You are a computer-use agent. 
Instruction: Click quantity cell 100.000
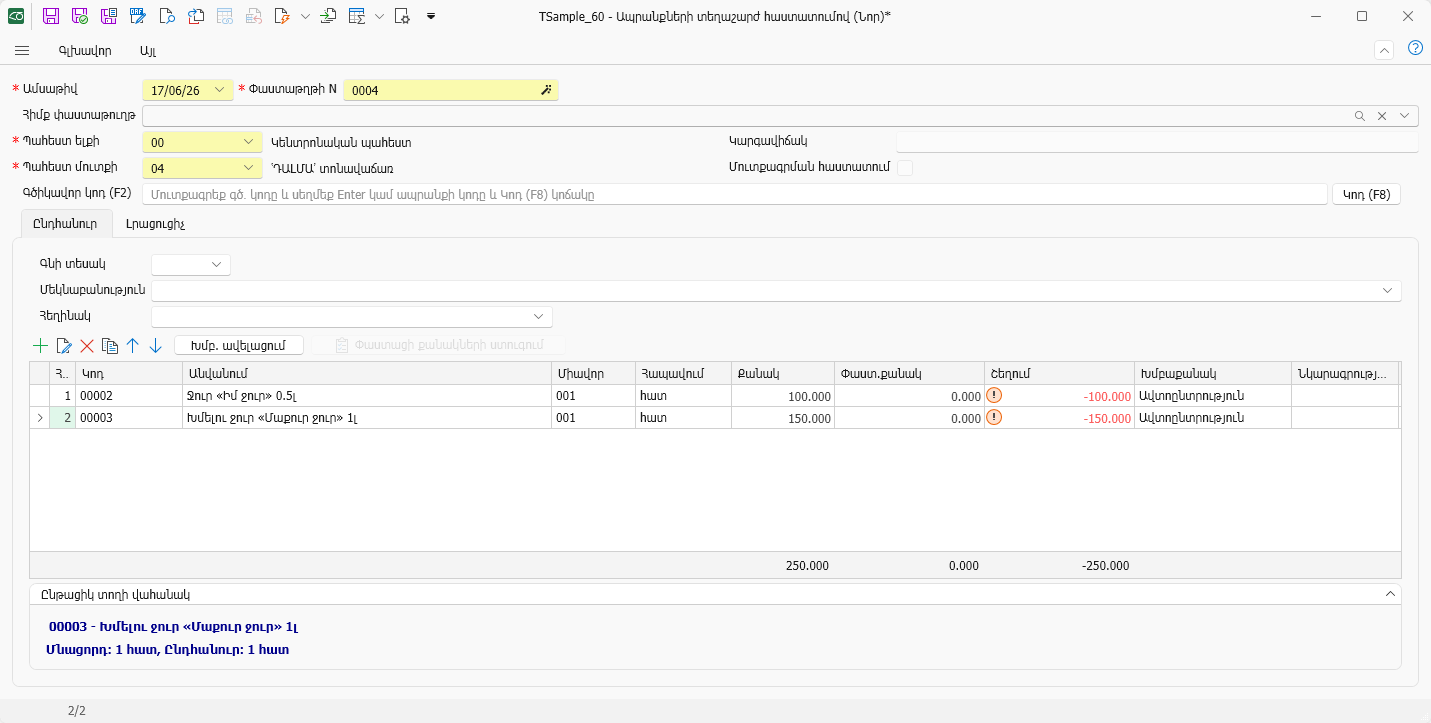coord(783,396)
